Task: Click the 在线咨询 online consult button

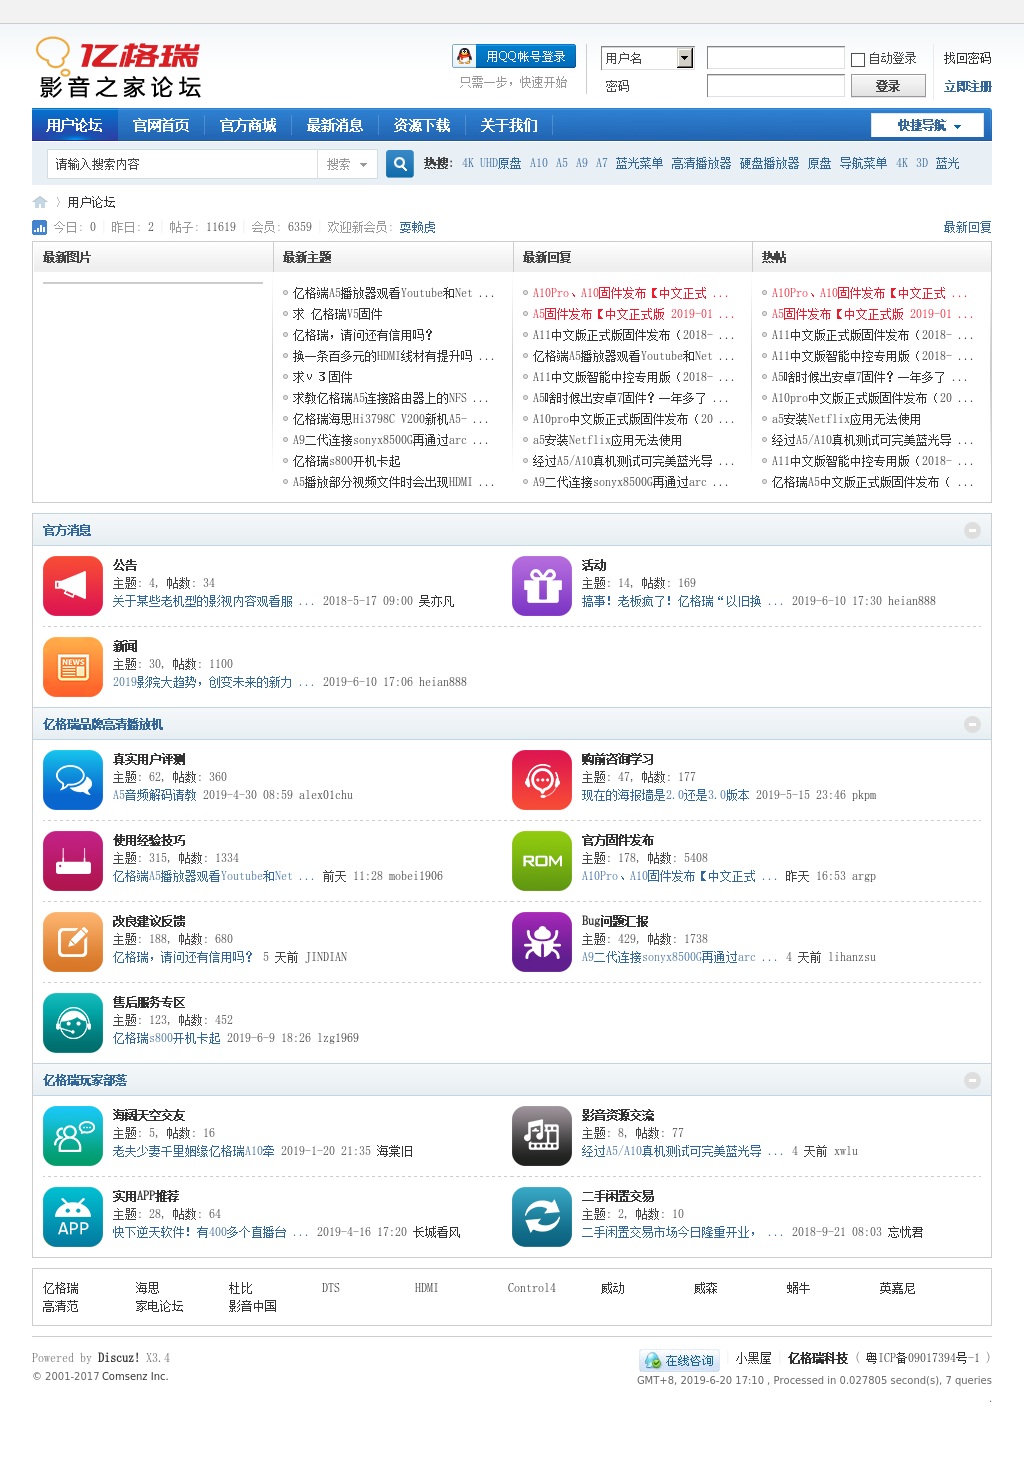Action: click(x=680, y=1360)
